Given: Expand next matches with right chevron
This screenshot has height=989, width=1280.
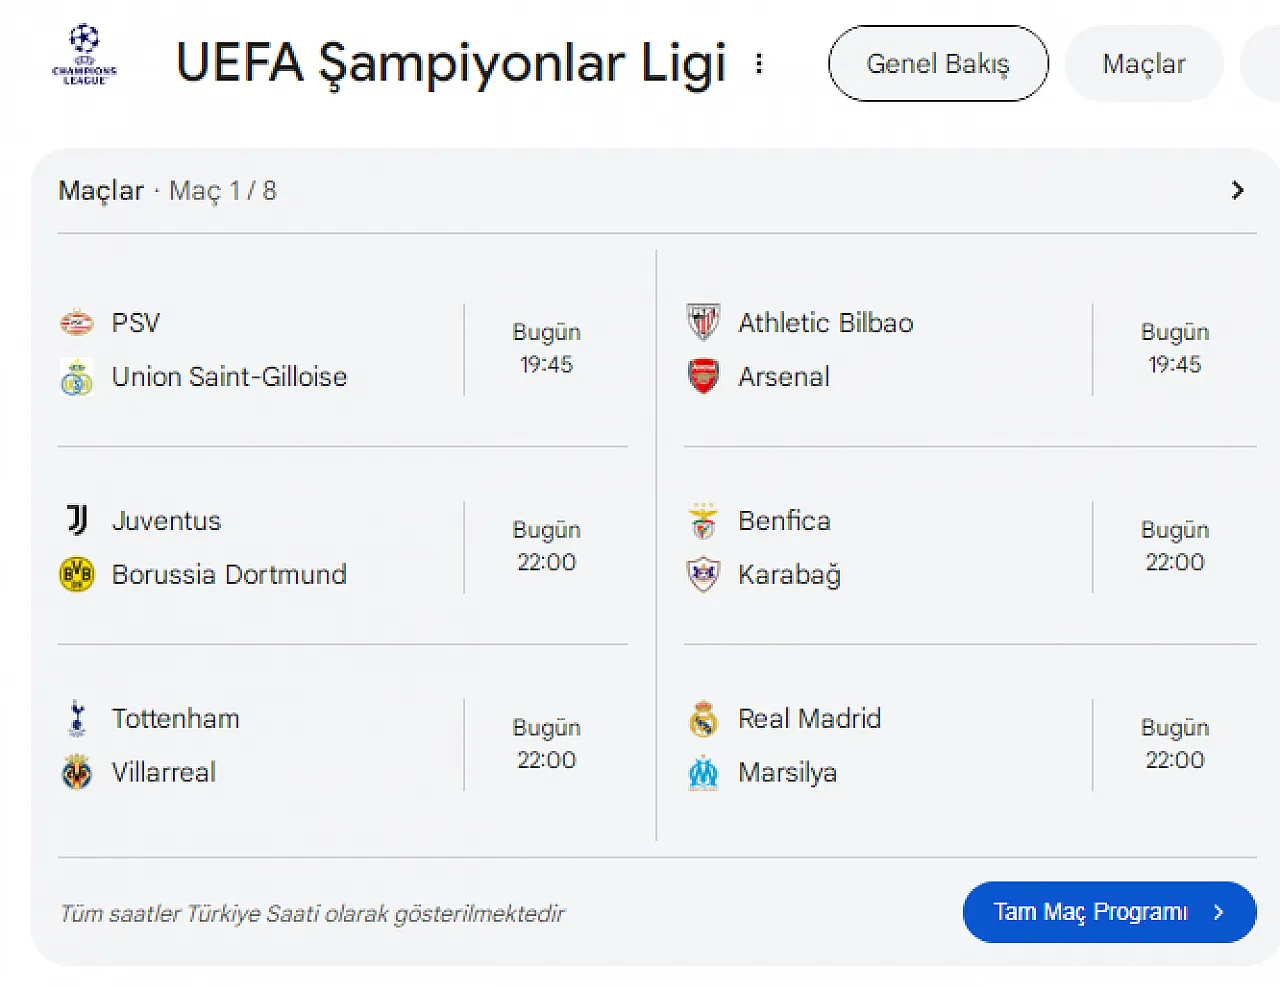Looking at the screenshot, I should click(1237, 190).
